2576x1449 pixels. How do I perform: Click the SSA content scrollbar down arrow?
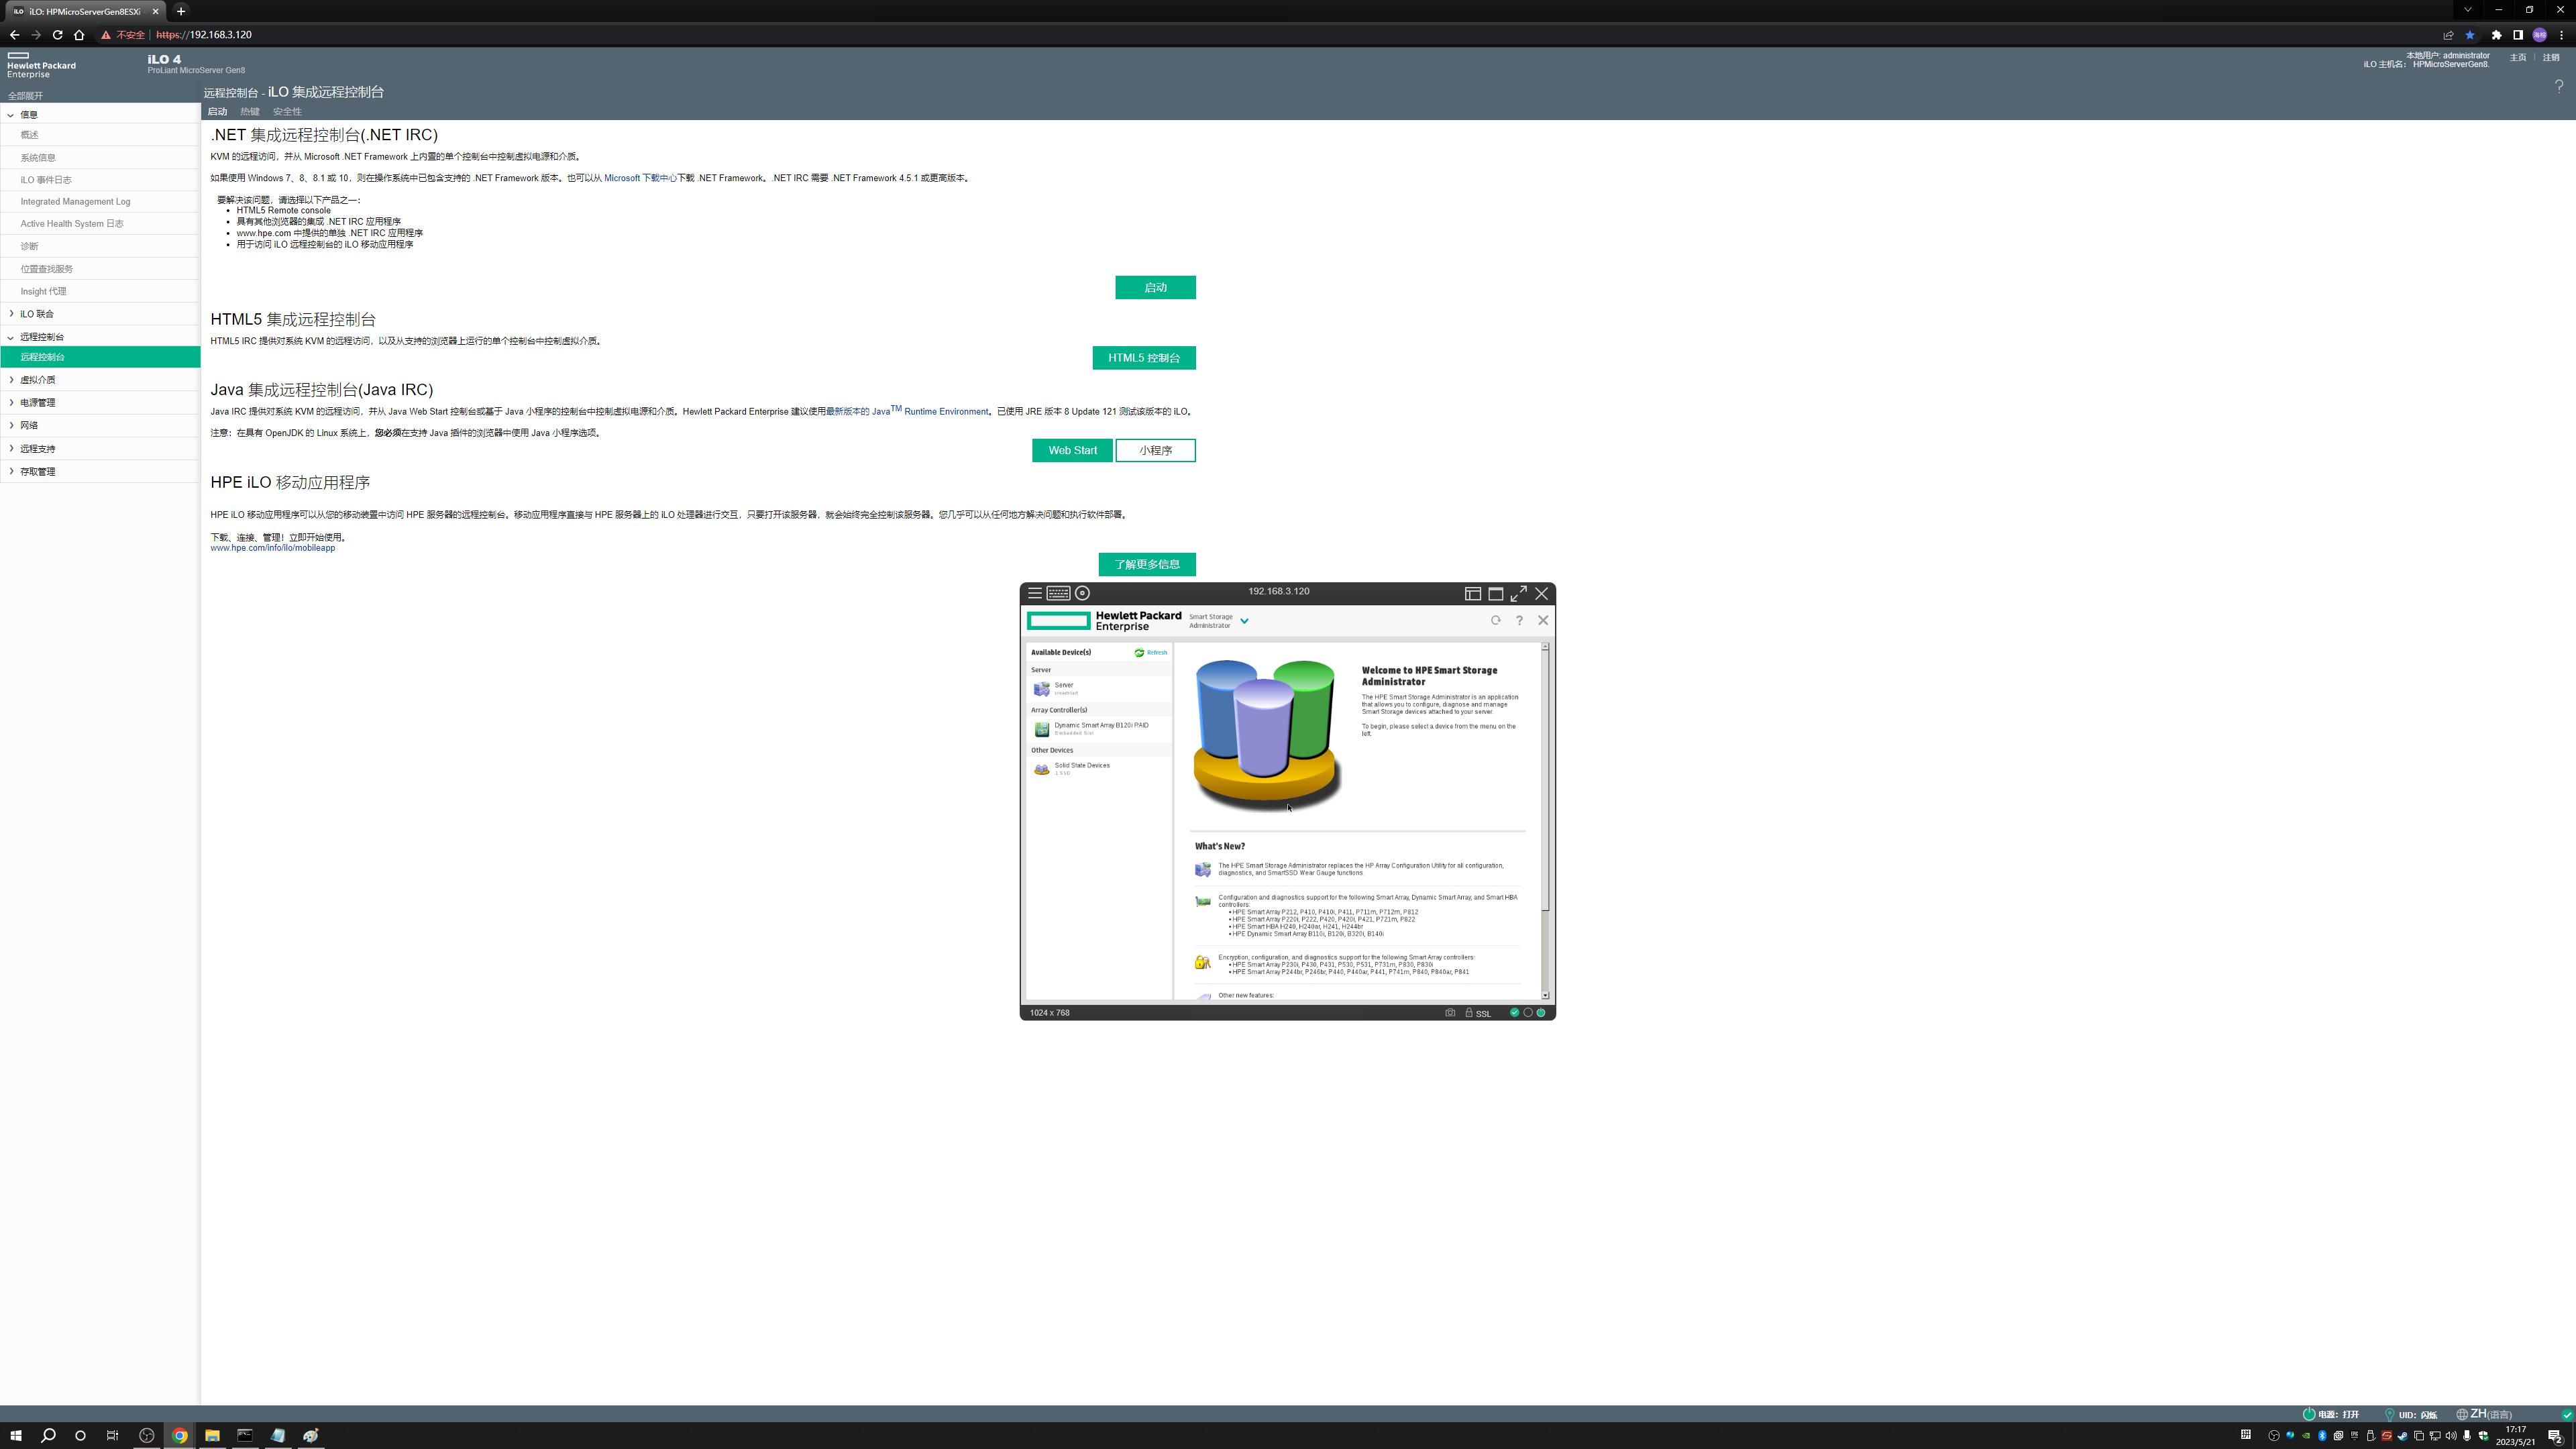pyautogui.click(x=1545, y=995)
